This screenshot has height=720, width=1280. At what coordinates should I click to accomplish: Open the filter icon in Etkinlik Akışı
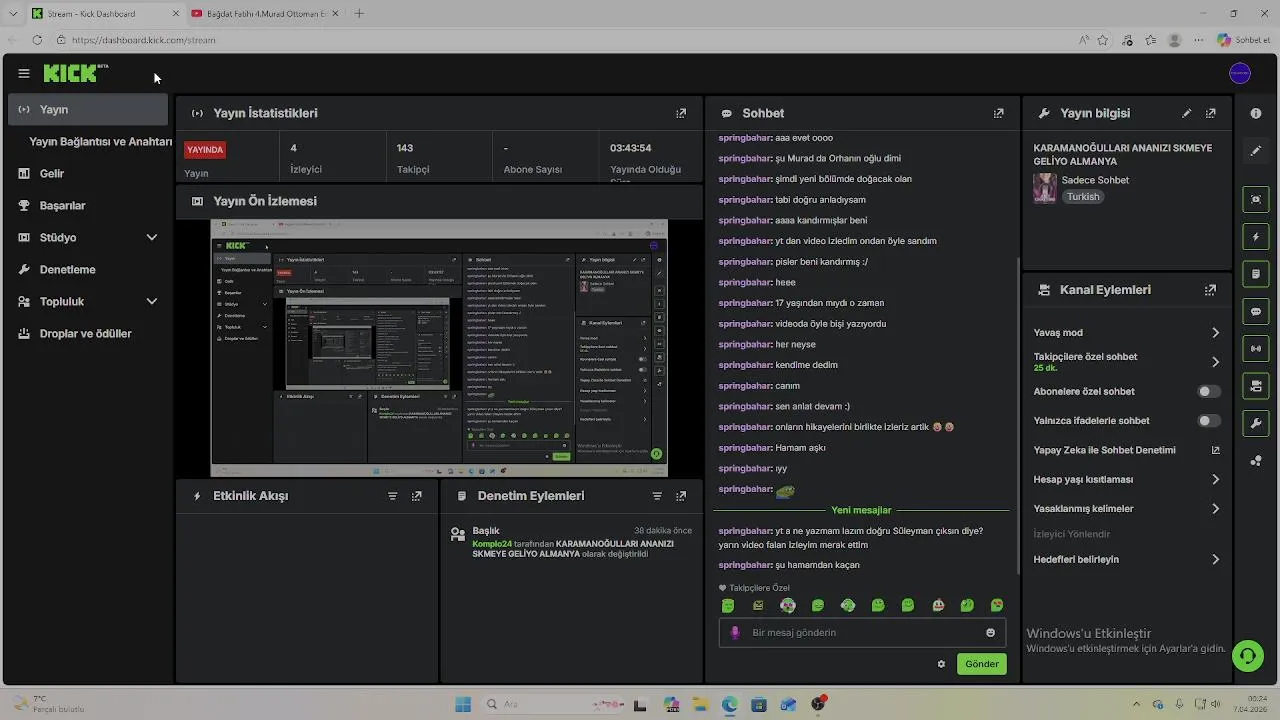coord(392,496)
